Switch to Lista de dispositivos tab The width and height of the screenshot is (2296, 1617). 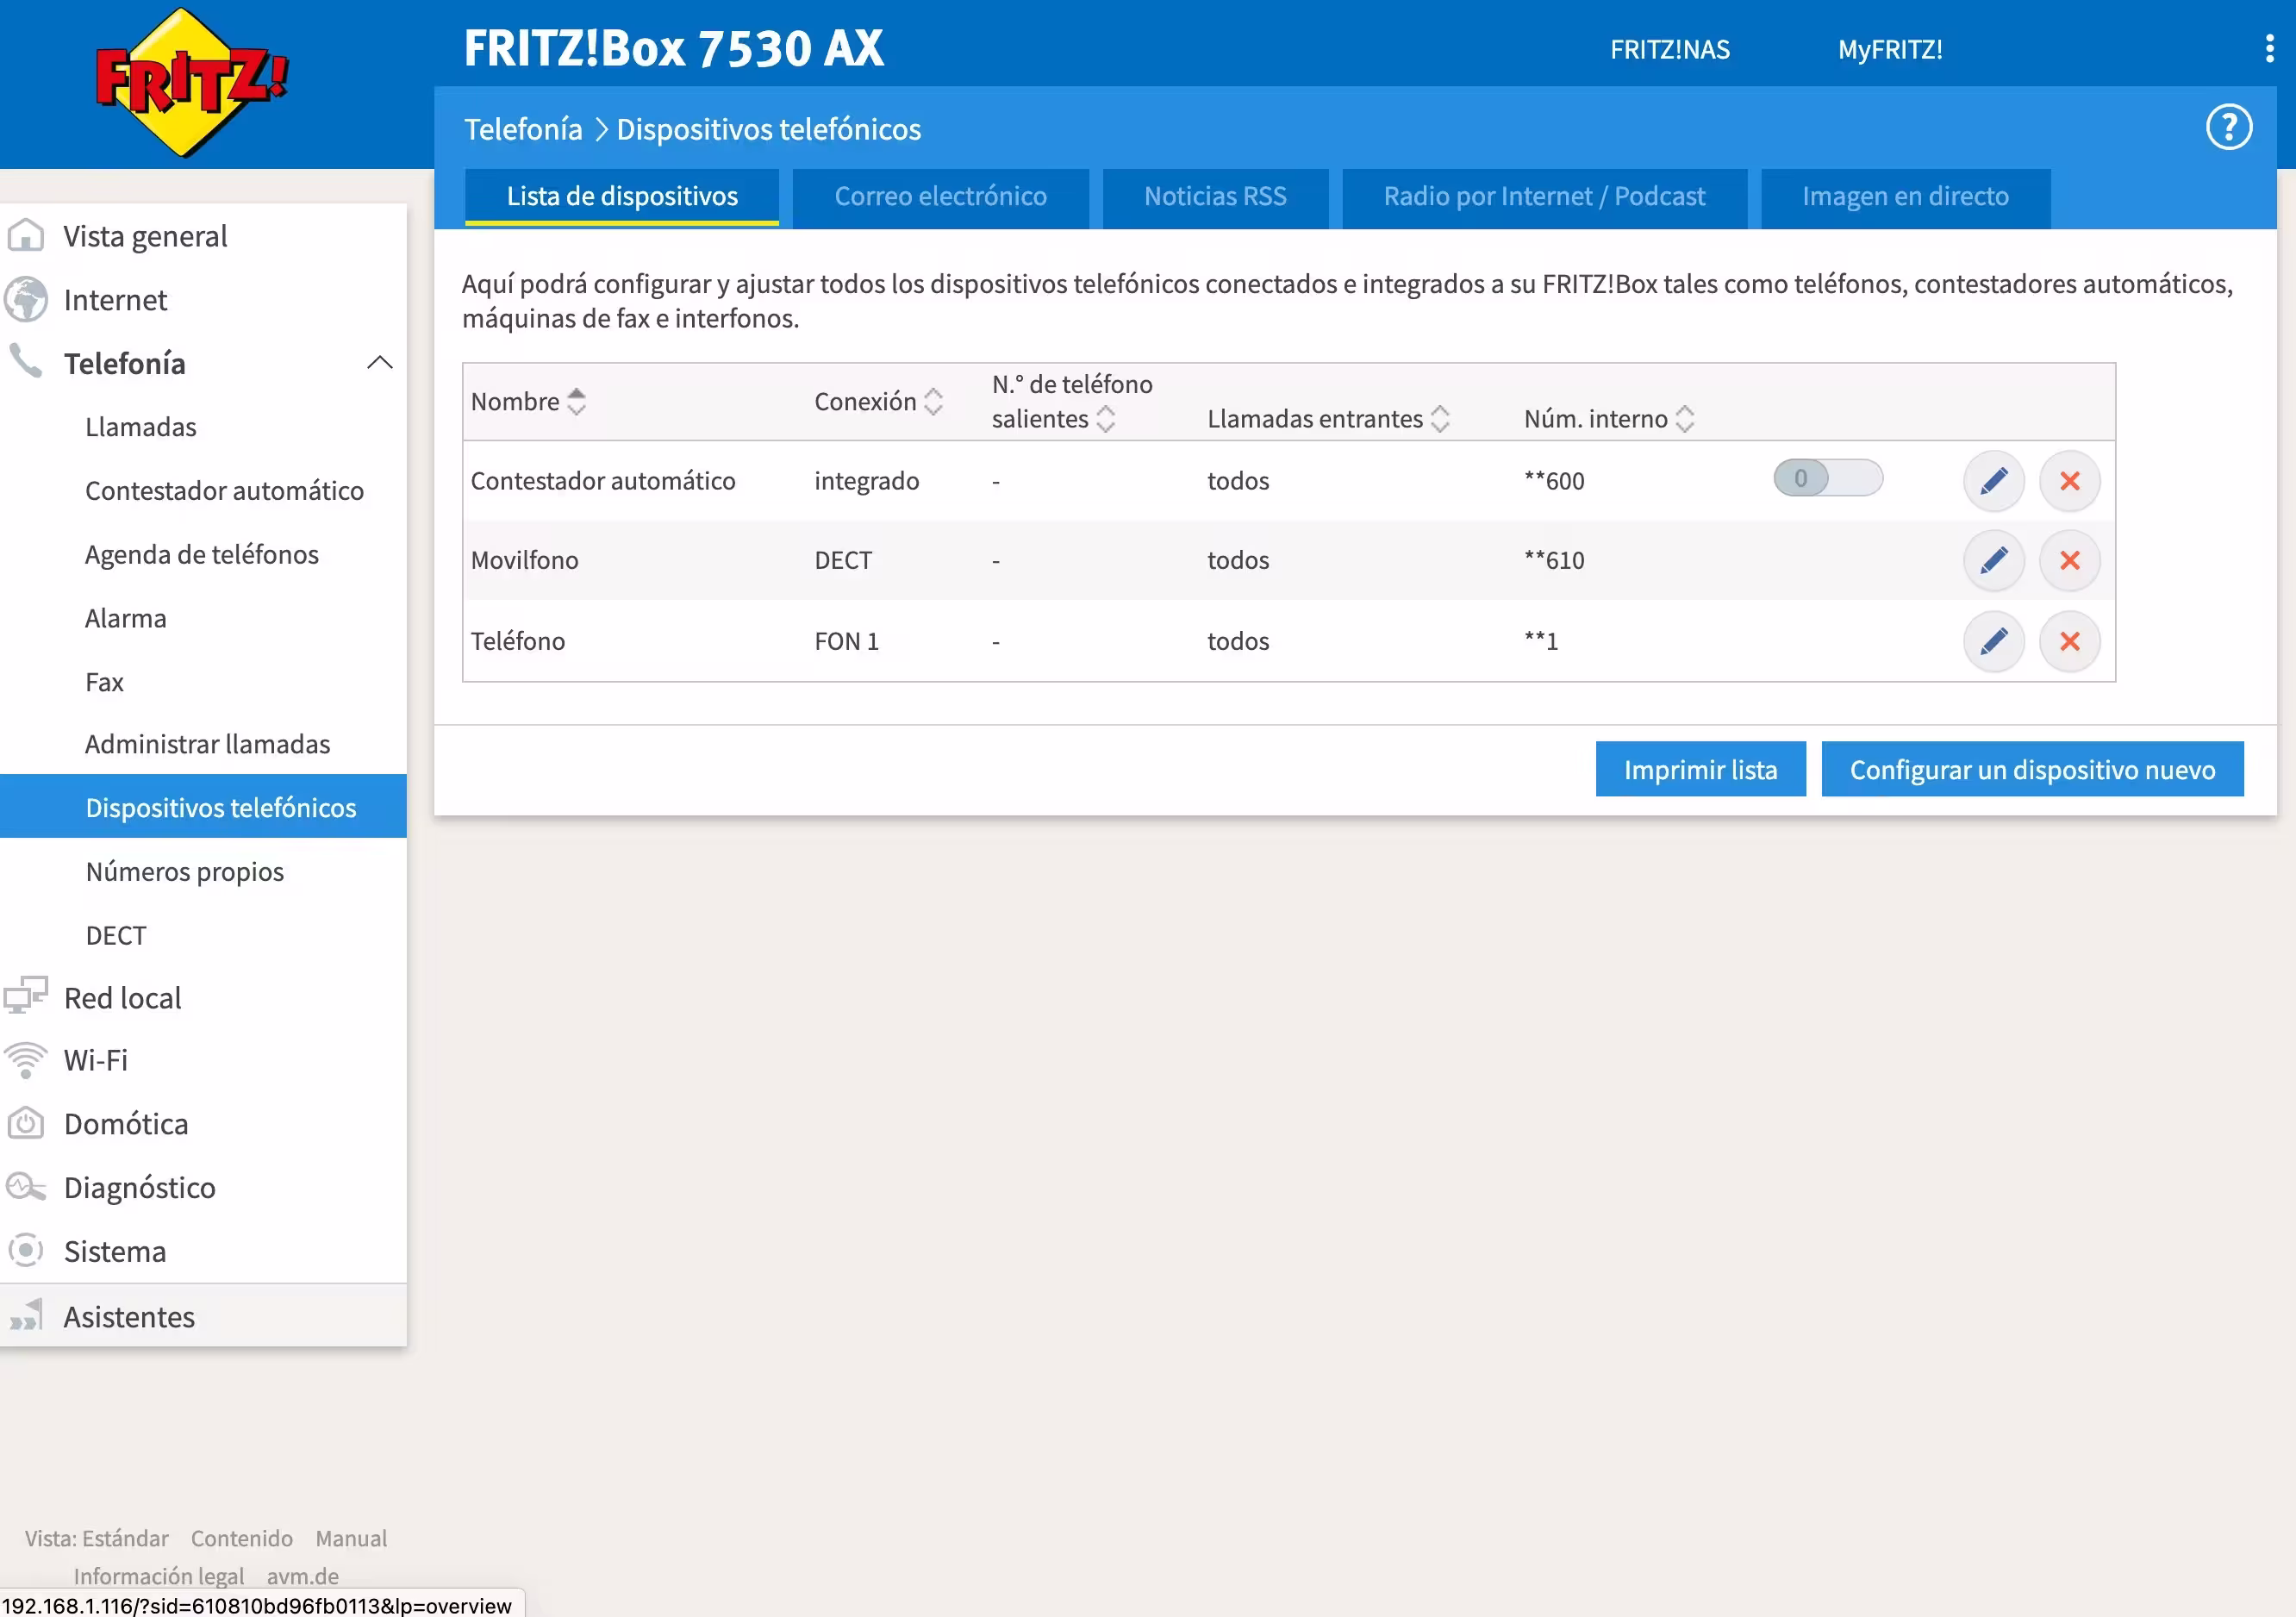622,197
